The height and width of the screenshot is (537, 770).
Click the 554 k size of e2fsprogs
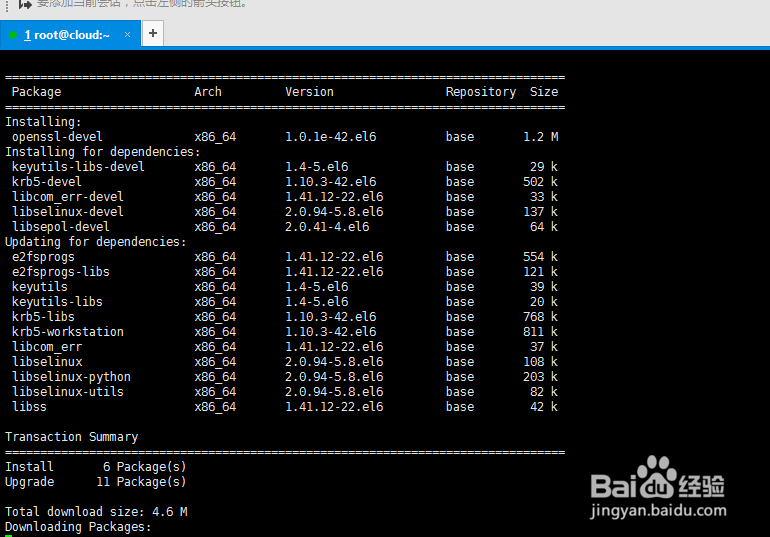point(540,257)
